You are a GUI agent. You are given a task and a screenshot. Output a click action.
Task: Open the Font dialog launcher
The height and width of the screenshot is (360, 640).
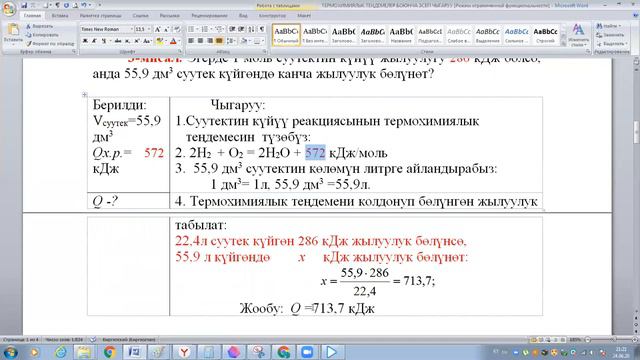point(180,52)
